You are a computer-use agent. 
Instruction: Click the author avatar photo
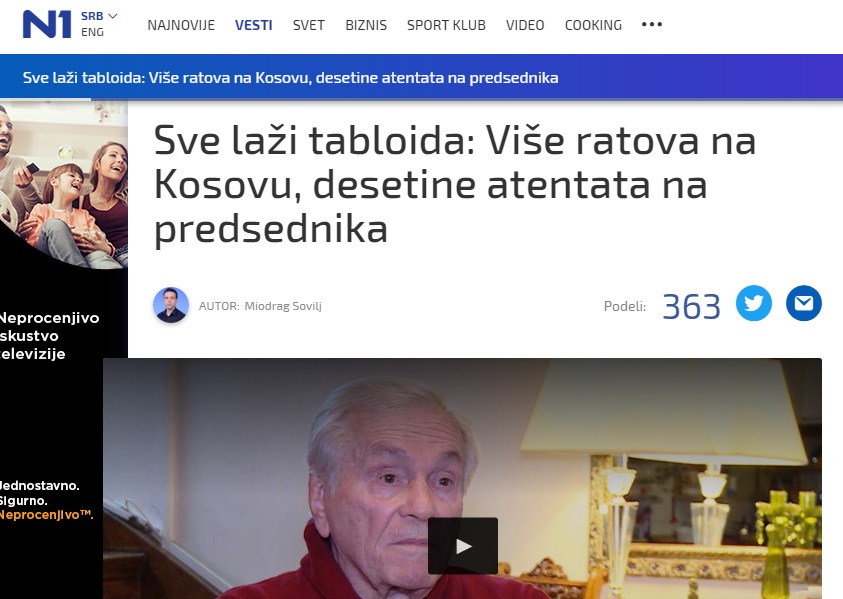pos(171,305)
